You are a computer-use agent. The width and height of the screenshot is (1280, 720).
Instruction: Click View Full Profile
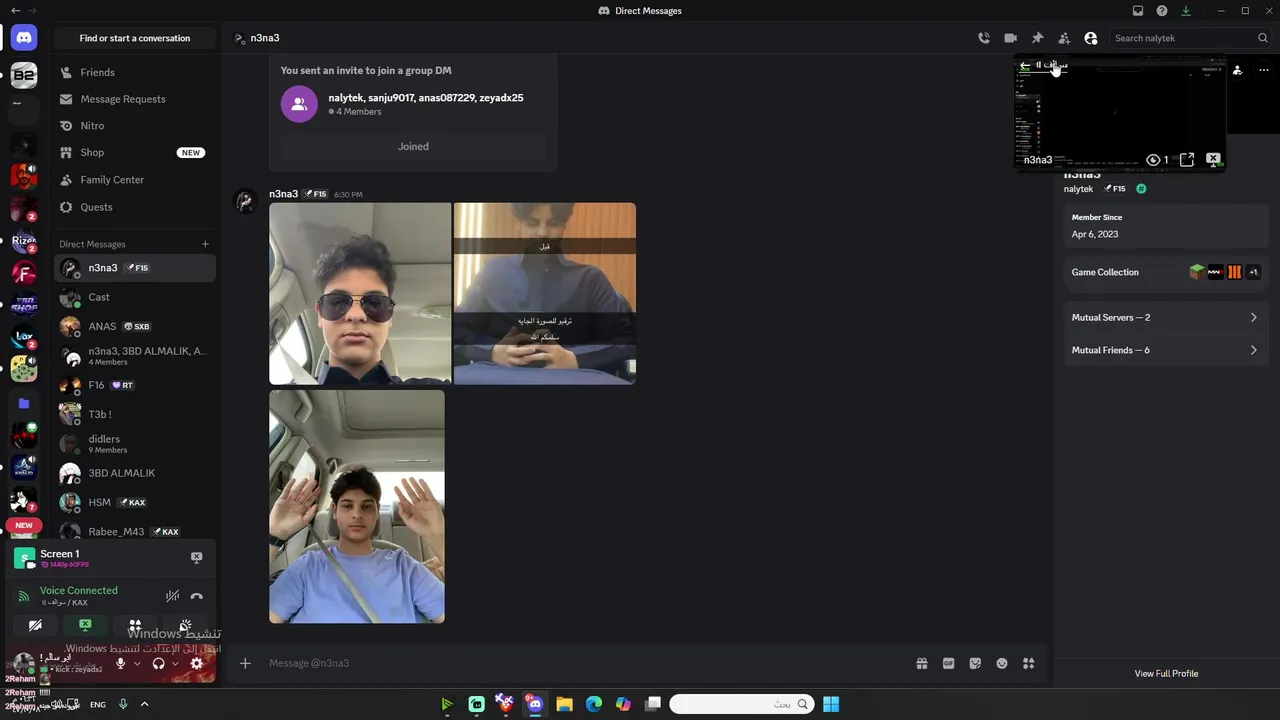(x=1166, y=673)
